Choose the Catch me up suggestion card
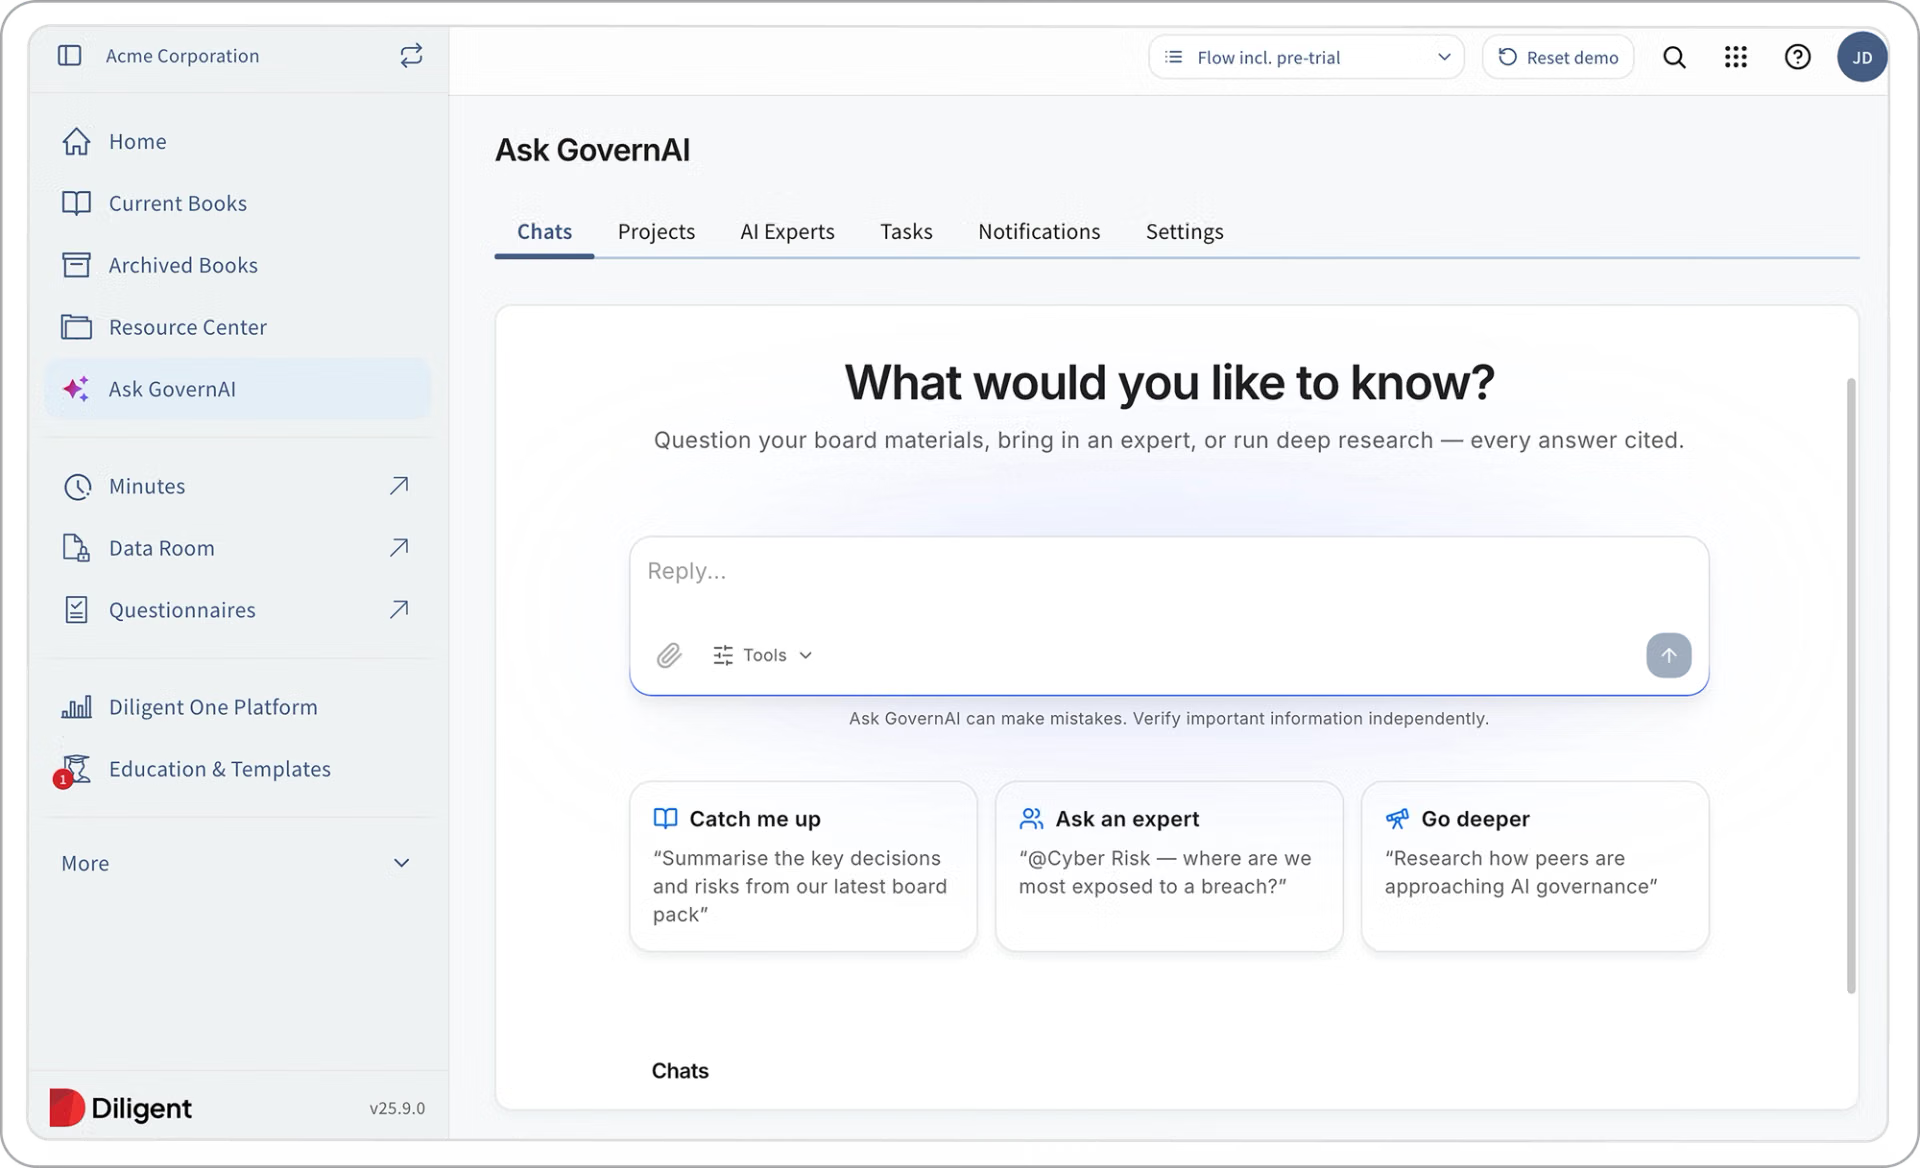The image size is (1920, 1168). pyautogui.click(x=803, y=866)
